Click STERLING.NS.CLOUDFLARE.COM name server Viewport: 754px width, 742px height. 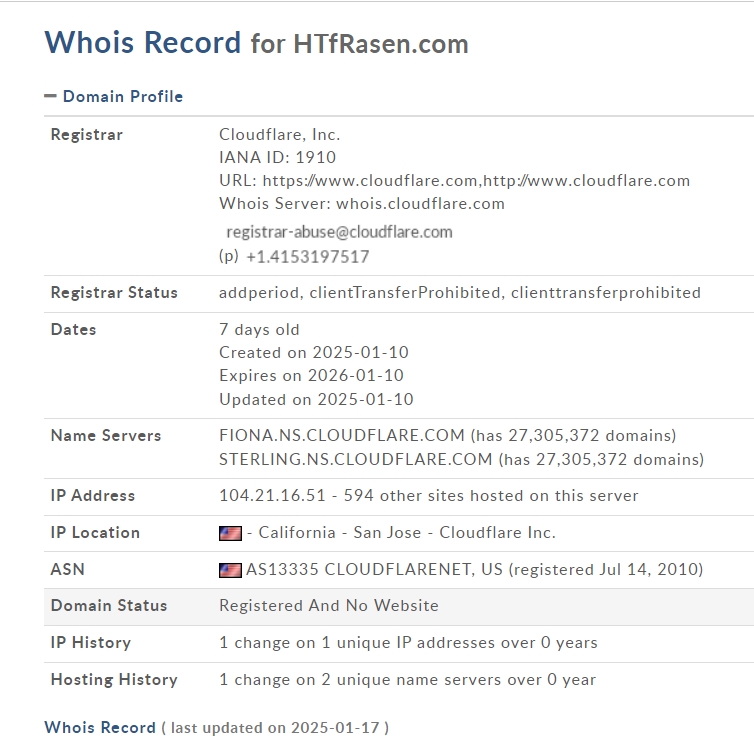356,459
